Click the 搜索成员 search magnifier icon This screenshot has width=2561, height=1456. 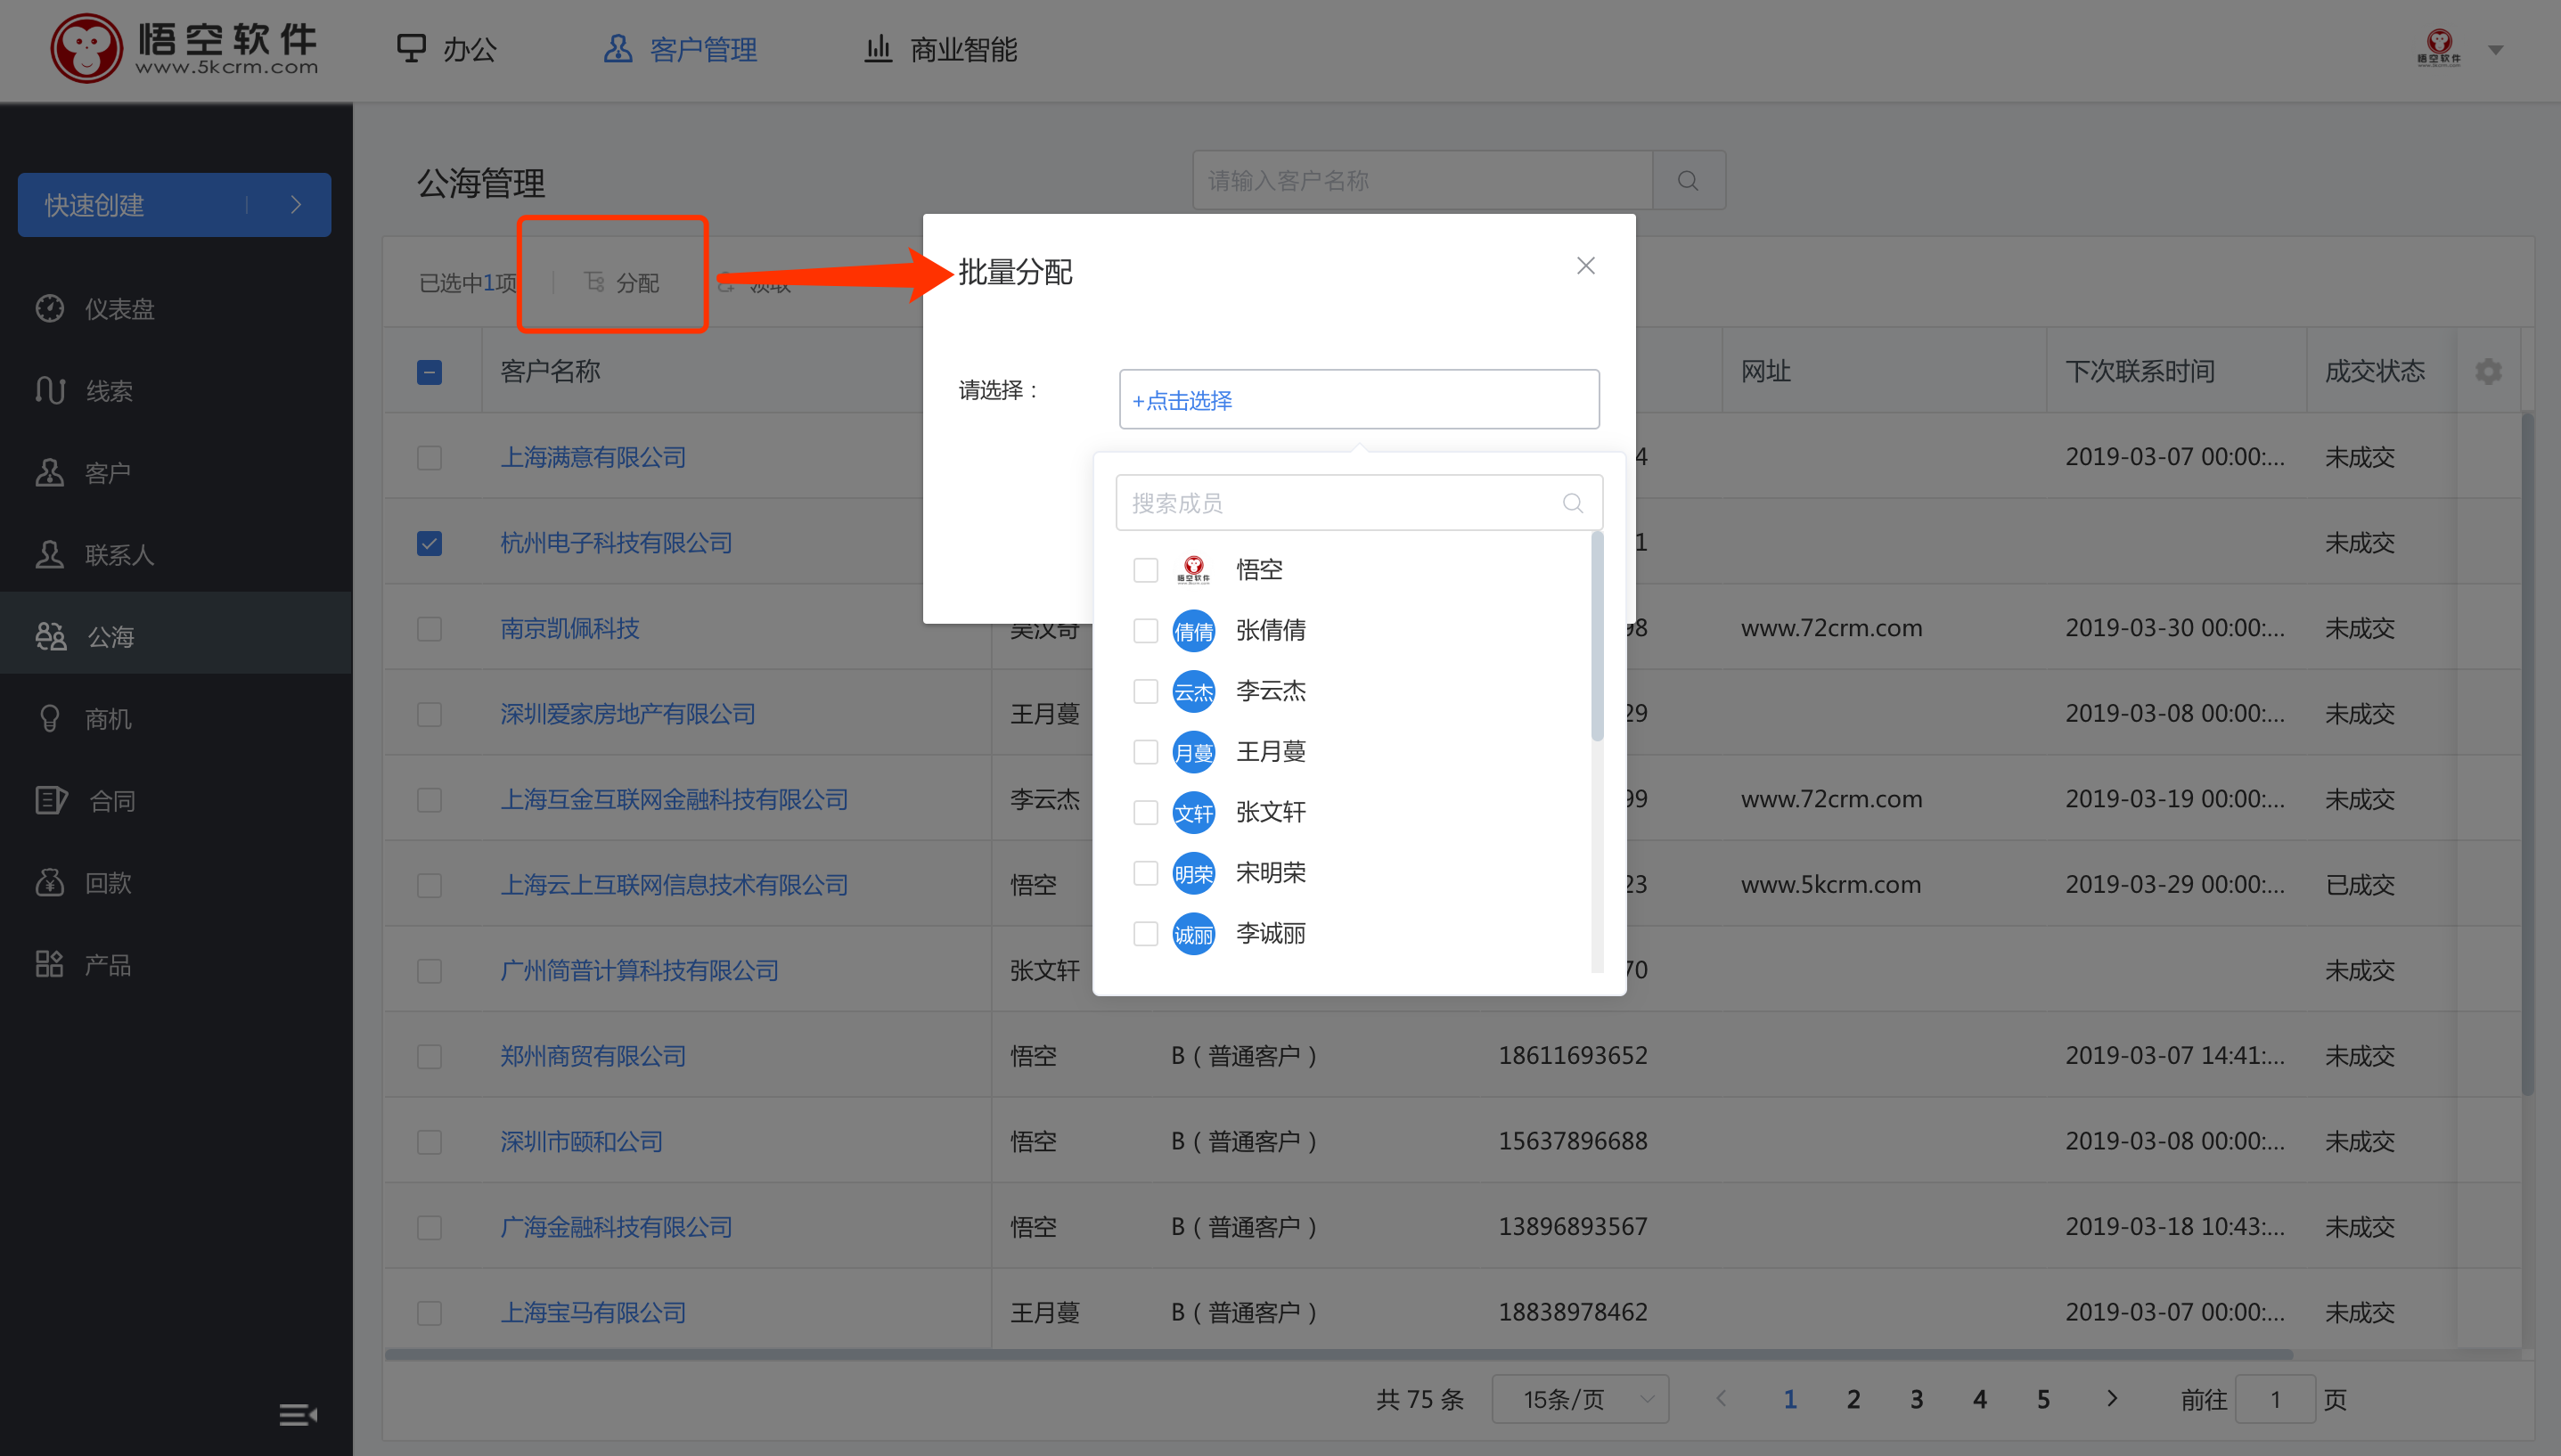click(1572, 503)
